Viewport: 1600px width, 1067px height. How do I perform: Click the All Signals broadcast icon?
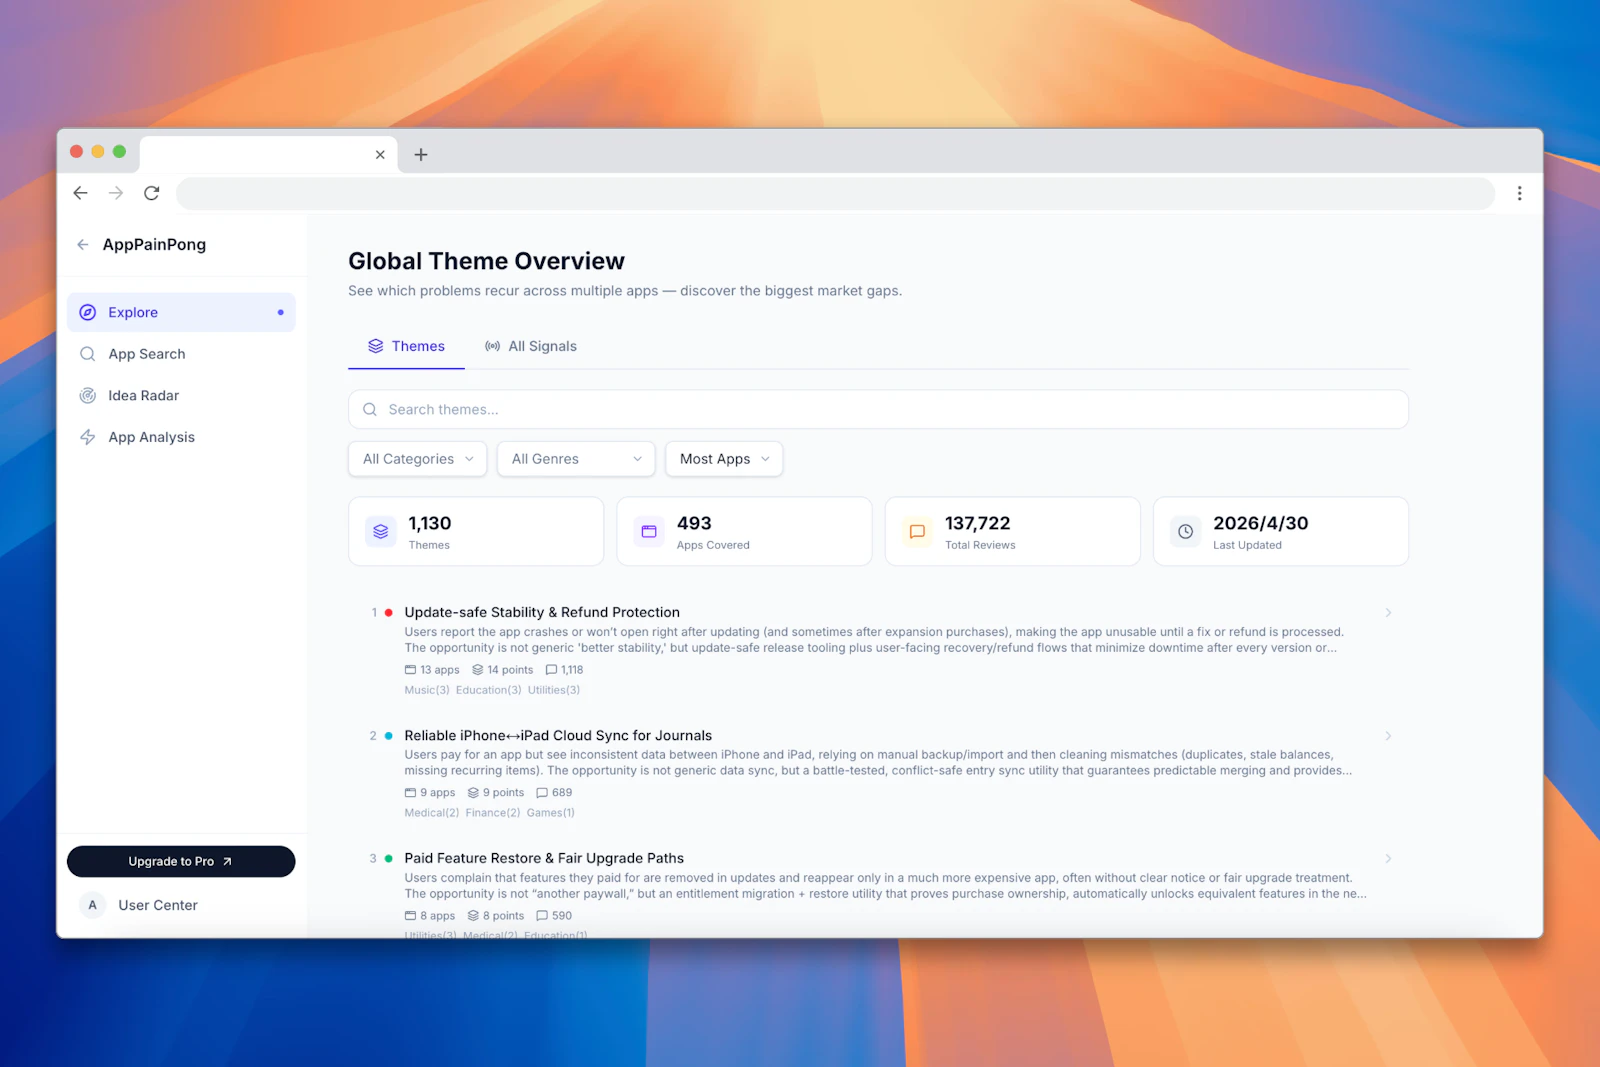[x=492, y=346]
